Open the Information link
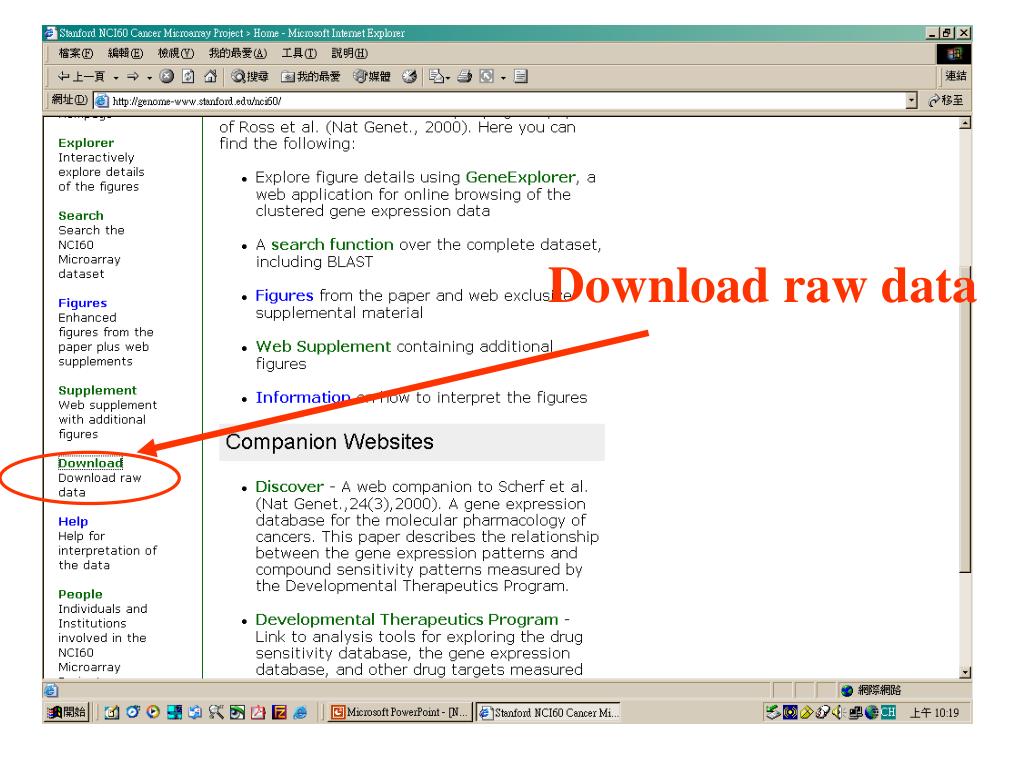Viewport: 1024px width, 768px height. (x=303, y=397)
